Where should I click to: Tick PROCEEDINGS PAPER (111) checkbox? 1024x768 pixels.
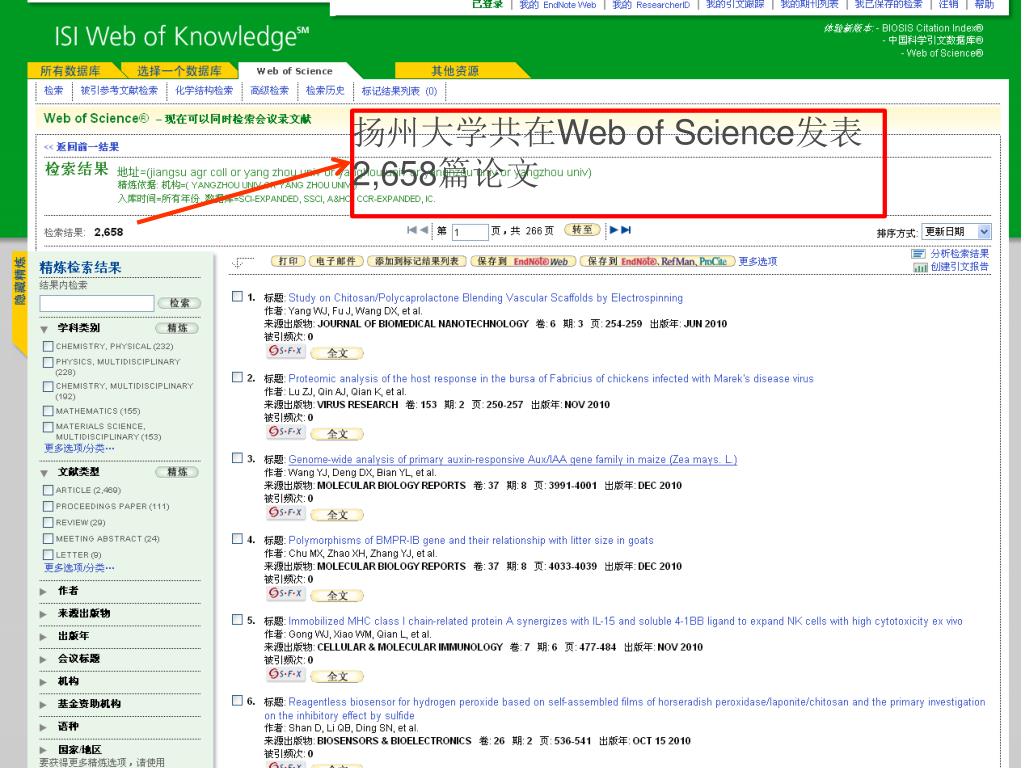click(48, 506)
